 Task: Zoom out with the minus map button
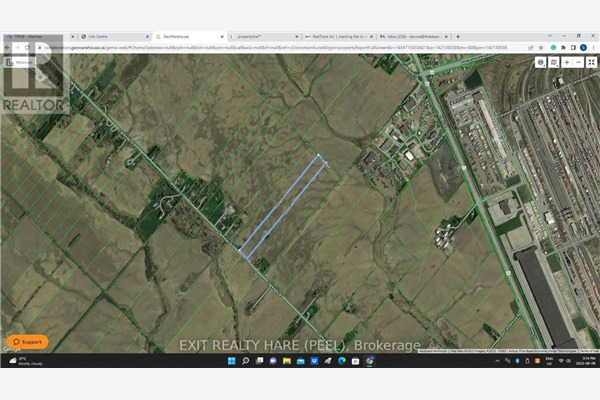pos(579,62)
